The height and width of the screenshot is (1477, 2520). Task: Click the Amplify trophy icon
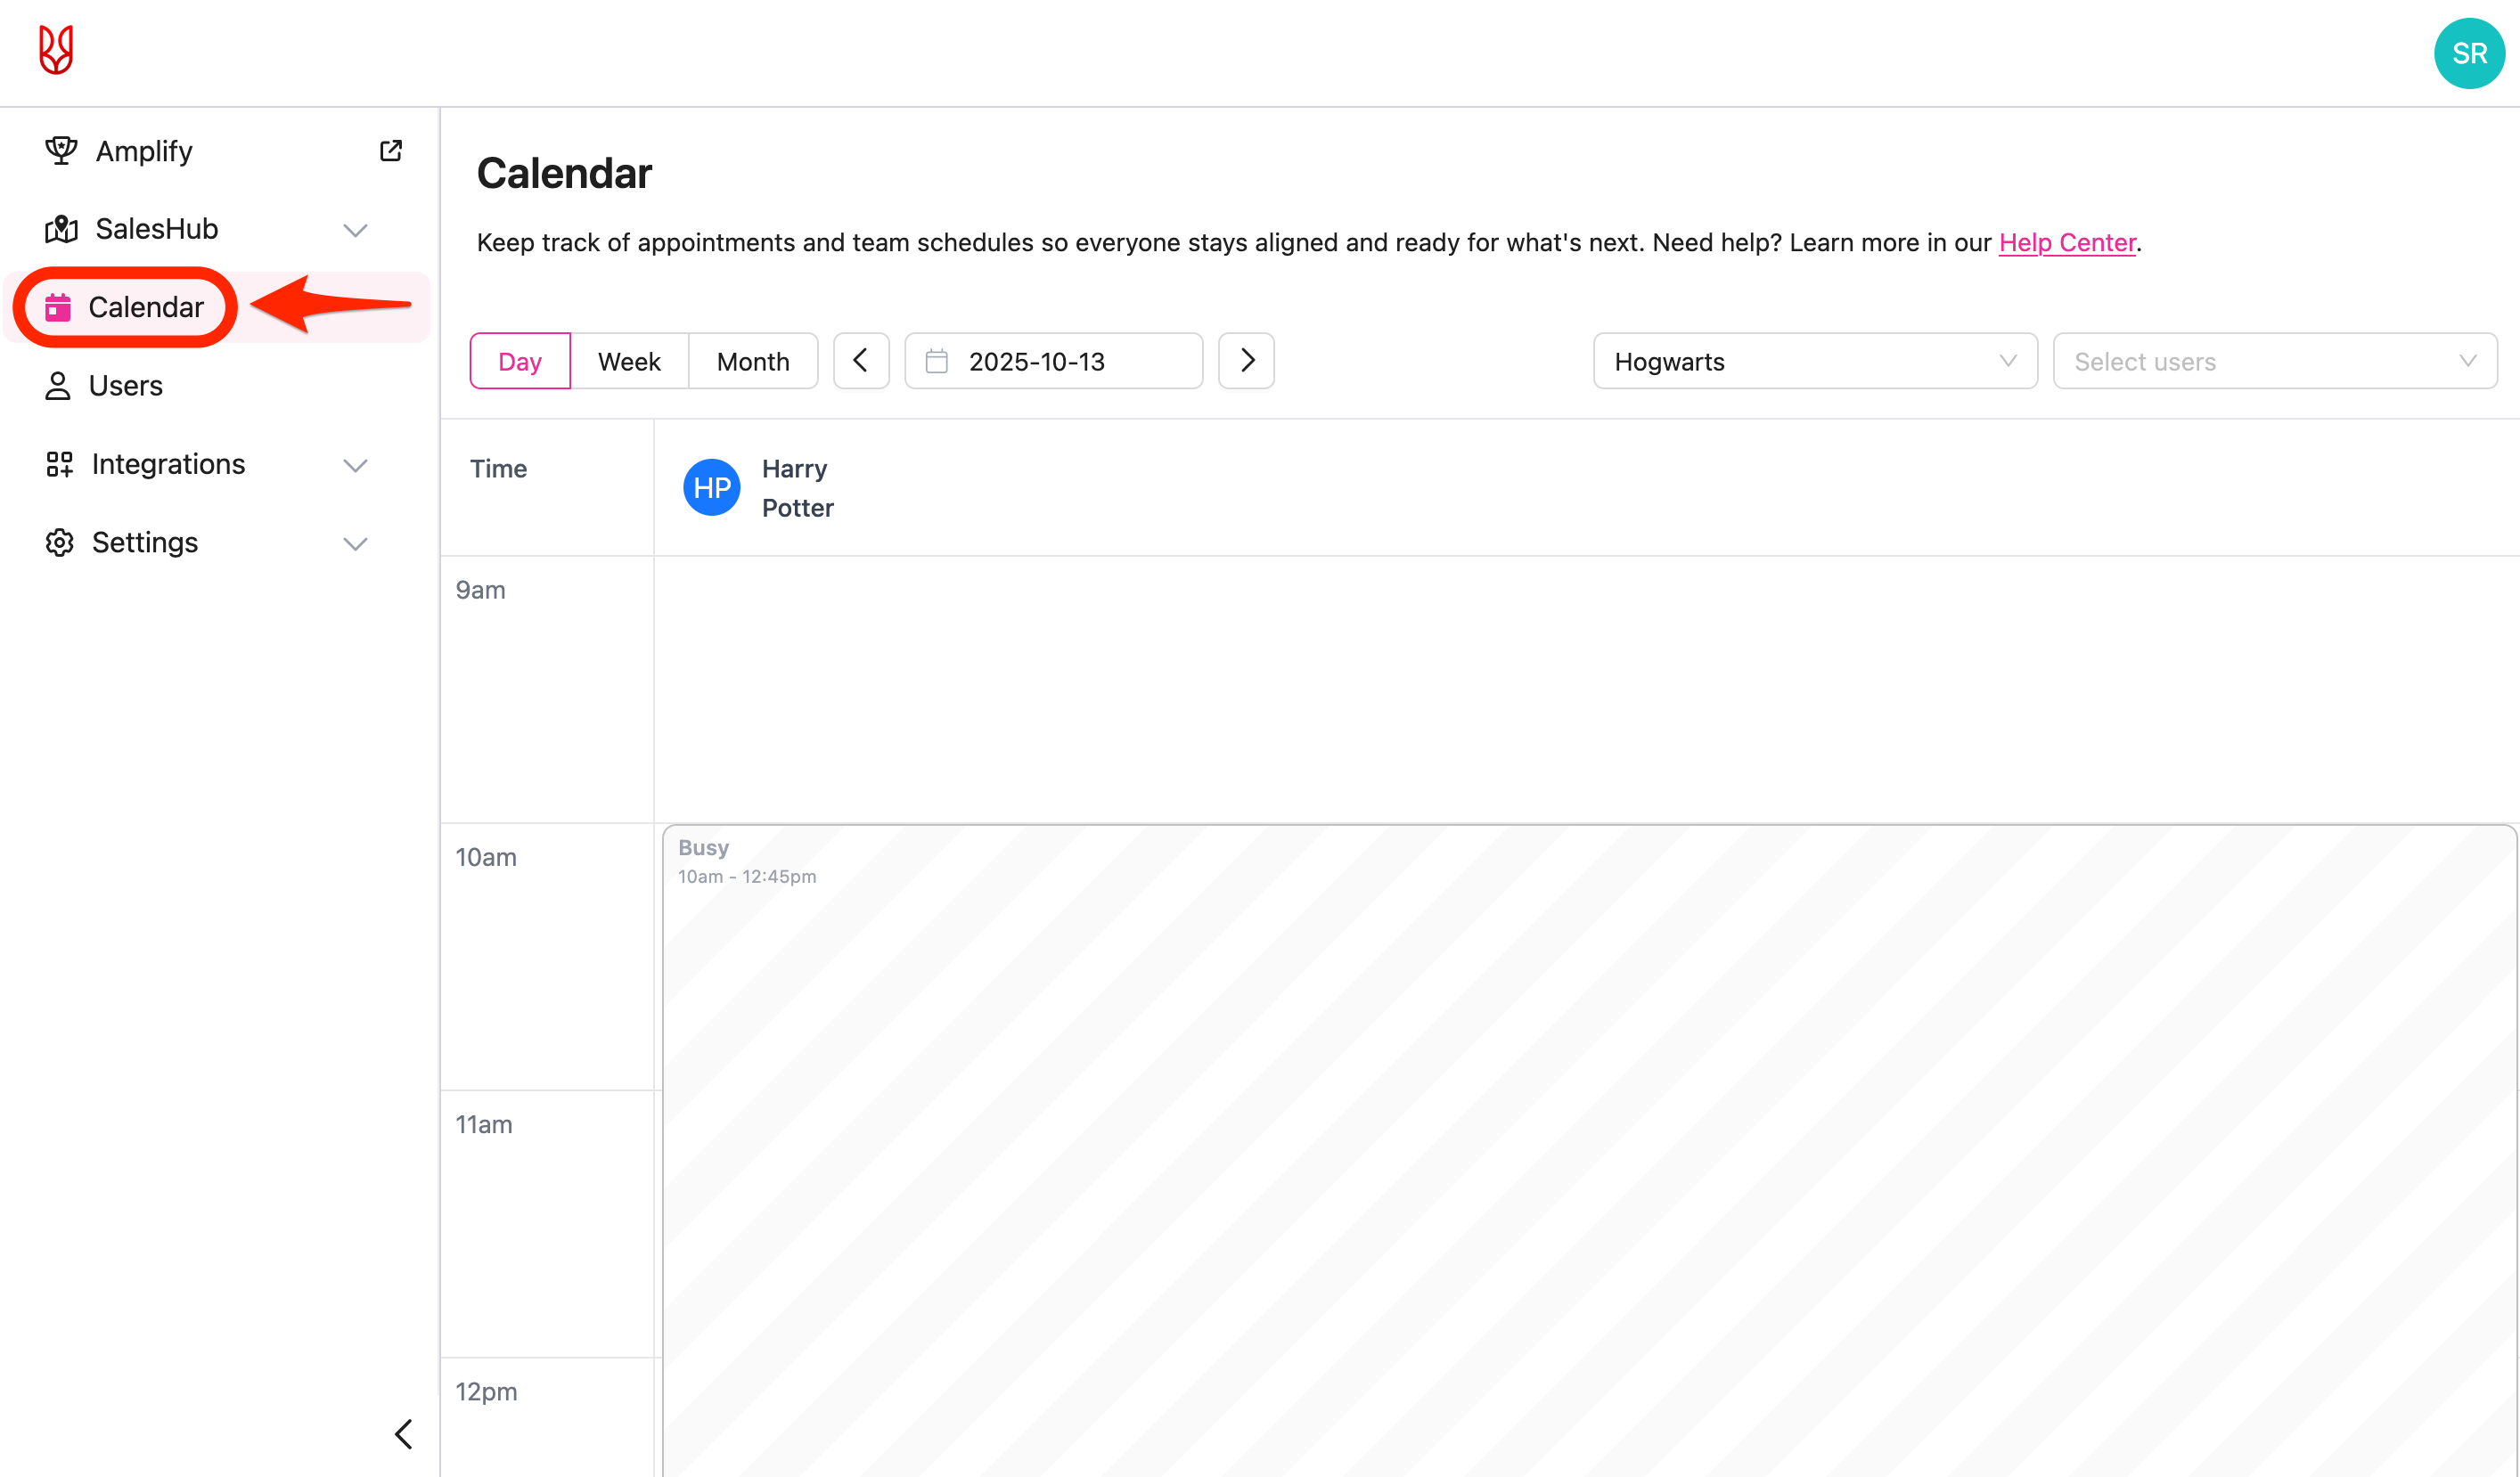pyautogui.click(x=61, y=151)
